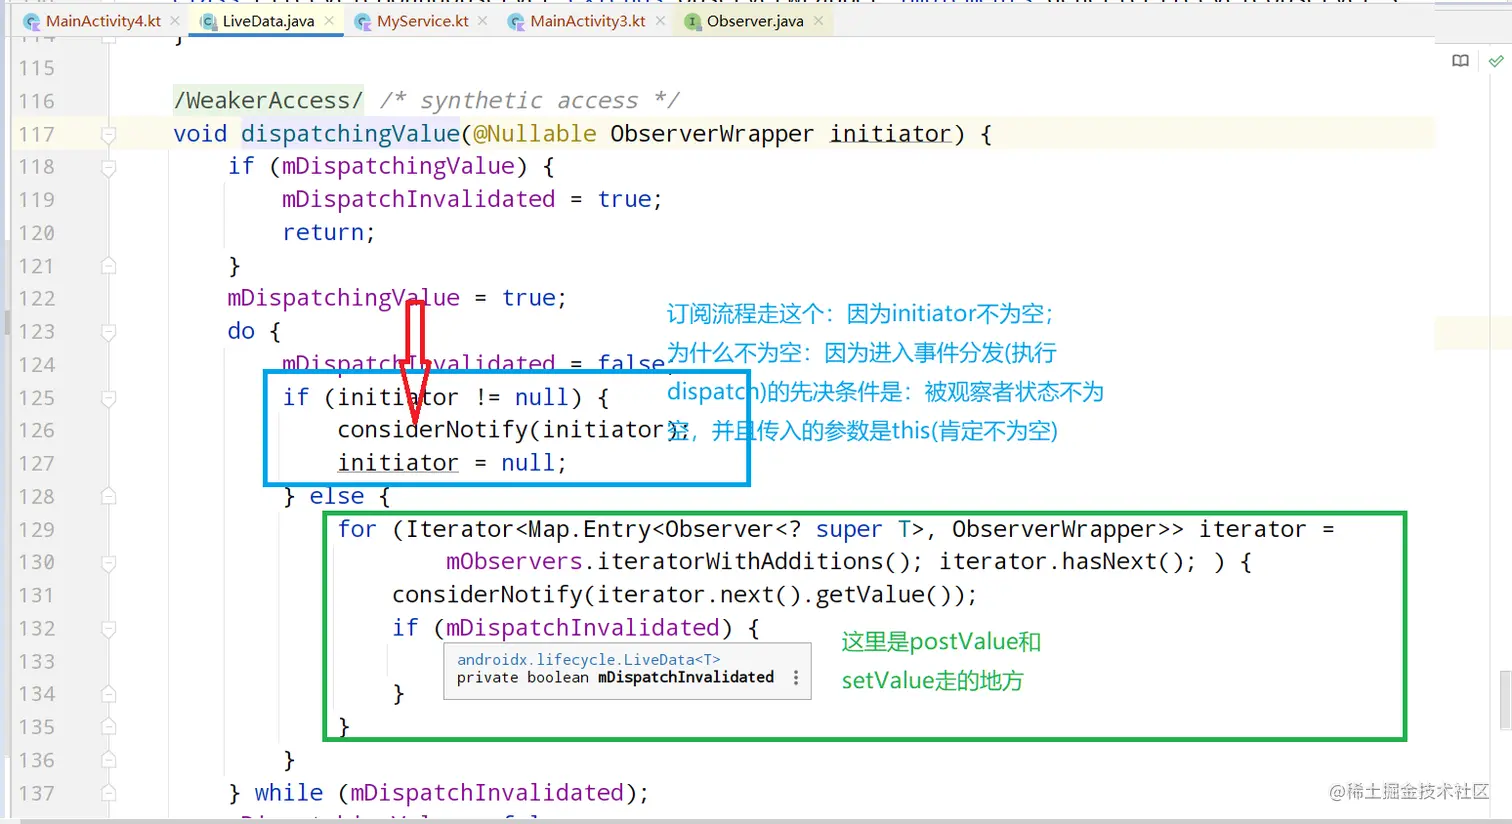The height and width of the screenshot is (824, 1512).
Task: Collapse the dispatchingValue method at line 117
Action: pos(108,134)
